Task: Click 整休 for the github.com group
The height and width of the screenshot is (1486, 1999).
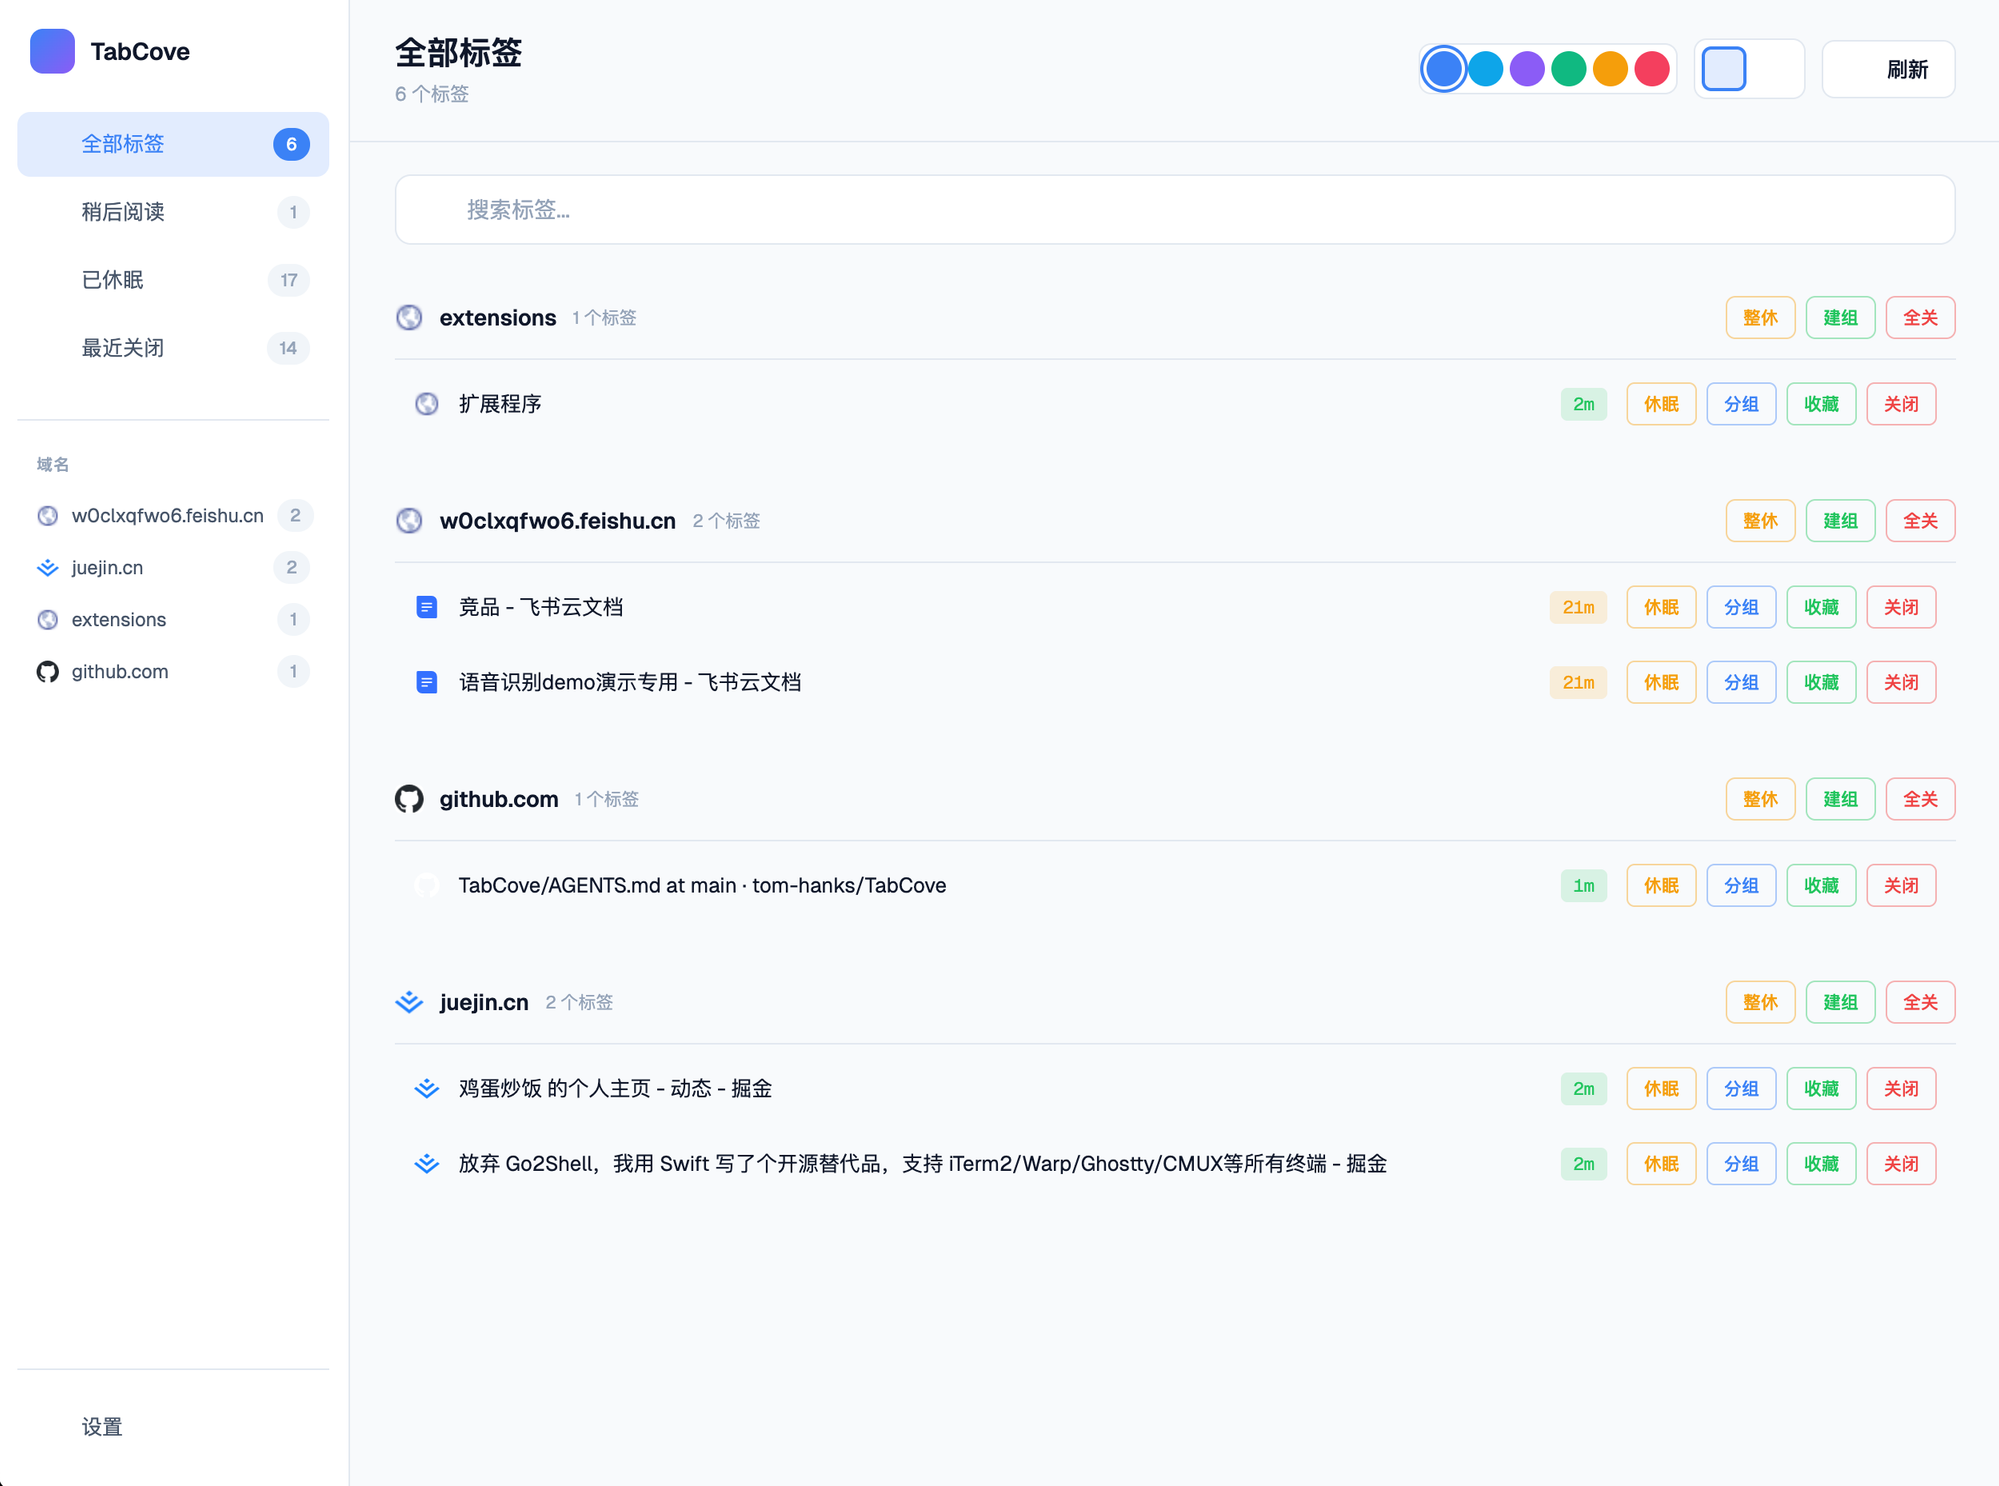Action: (x=1760, y=799)
